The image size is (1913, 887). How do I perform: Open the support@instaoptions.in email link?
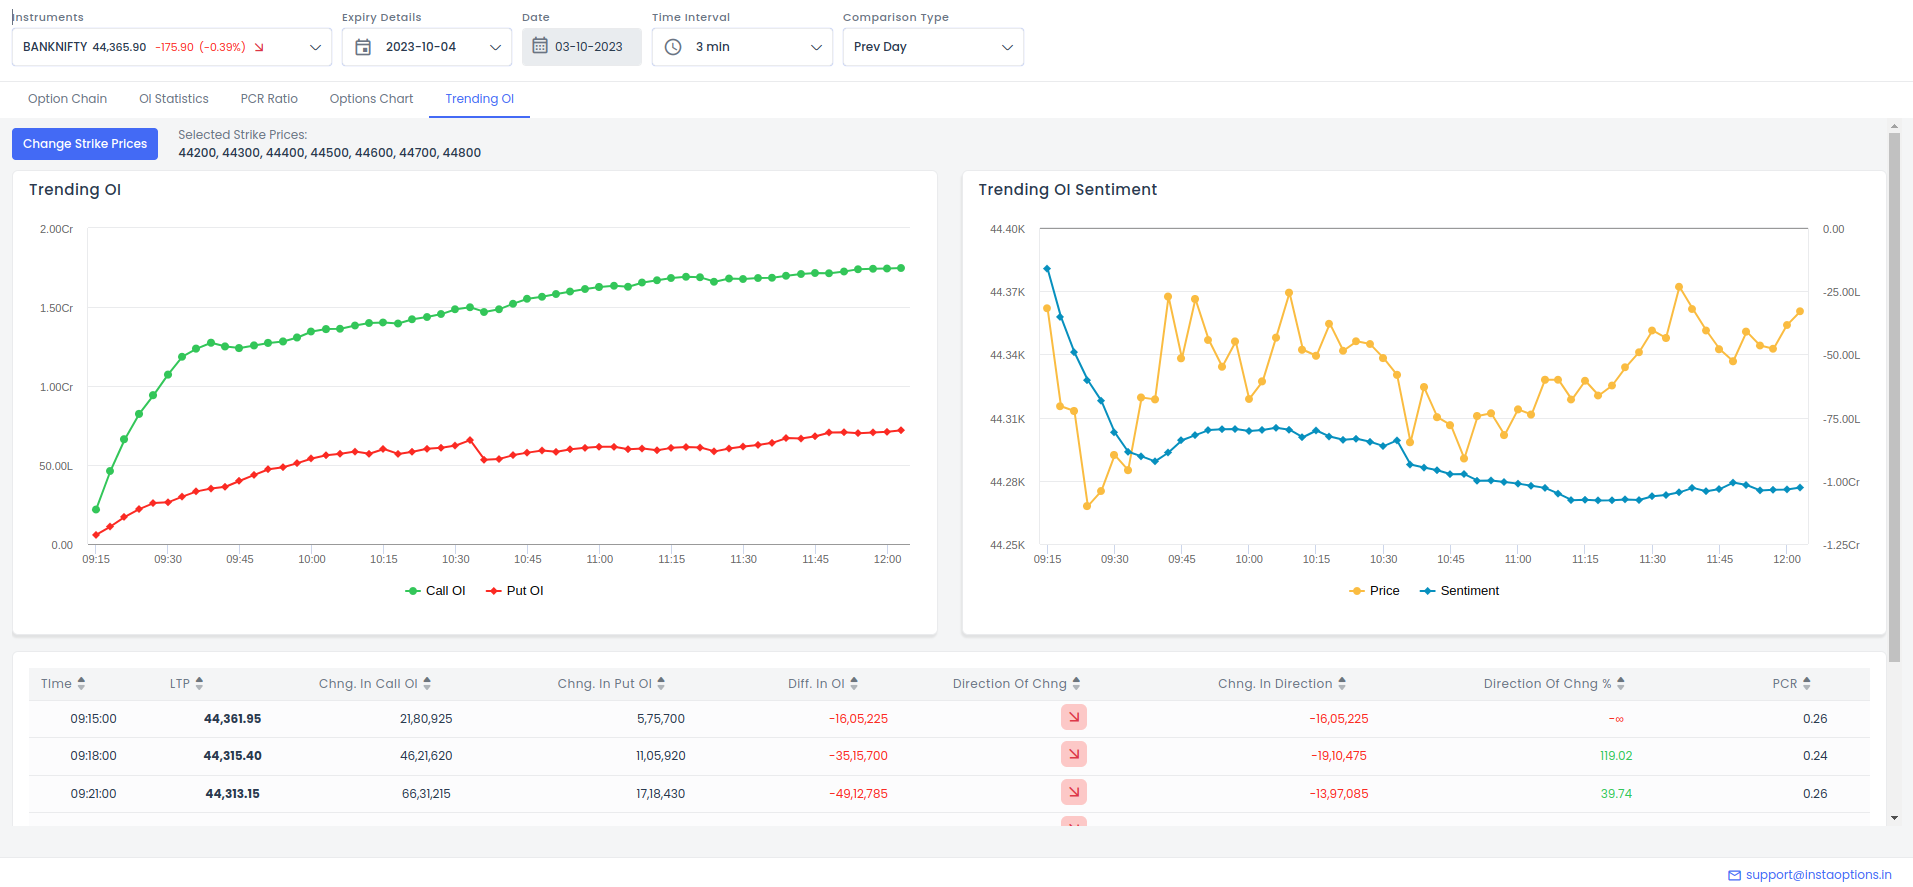(1818, 875)
